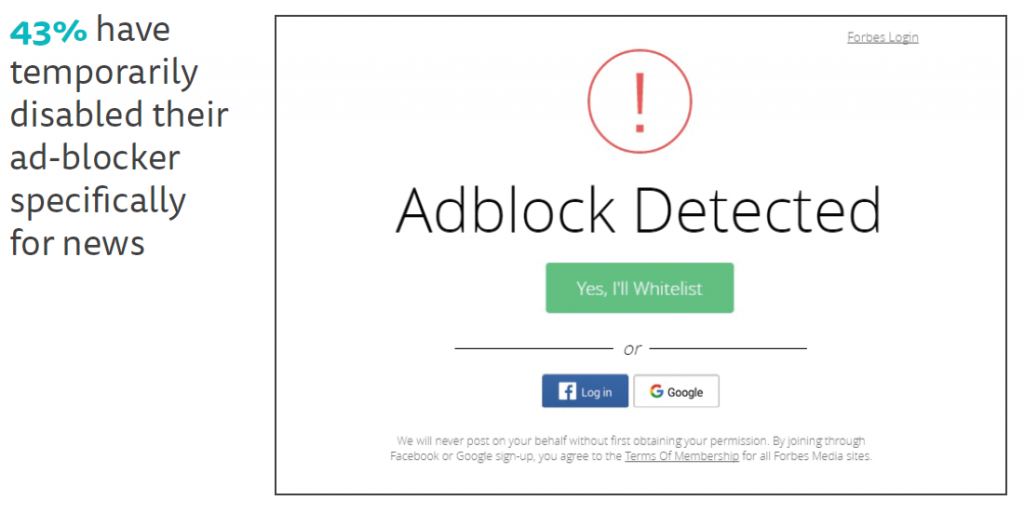
Task: Click the 'disabled their' caption line
Action: [119, 115]
